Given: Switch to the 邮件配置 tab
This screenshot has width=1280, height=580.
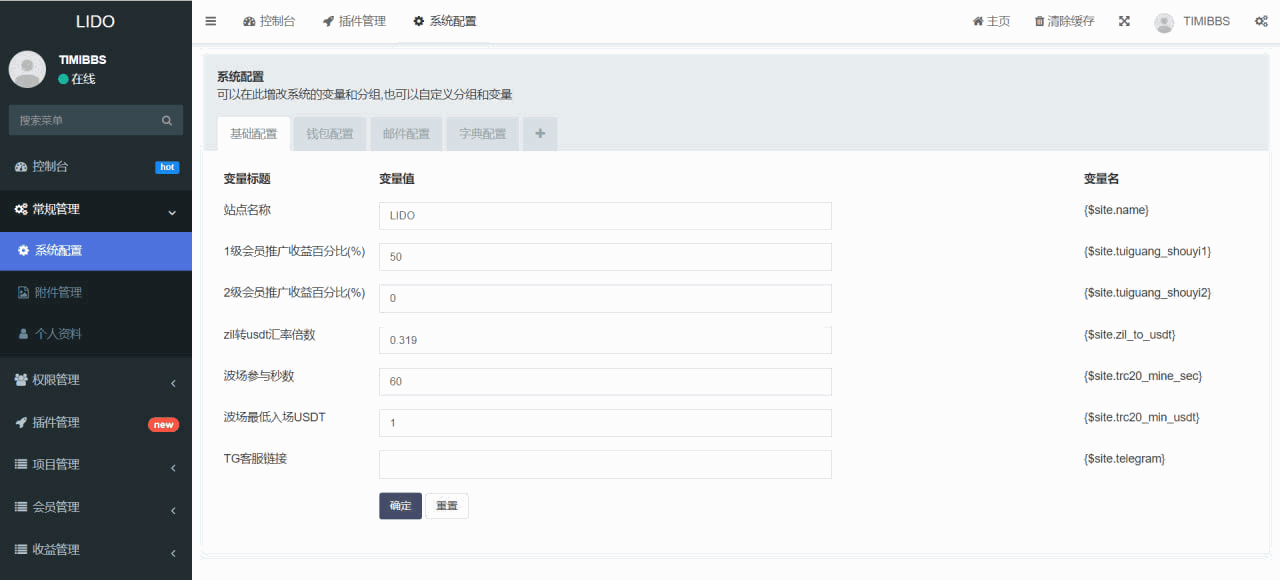Looking at the screenshot, I should click(x=406, y=133).
